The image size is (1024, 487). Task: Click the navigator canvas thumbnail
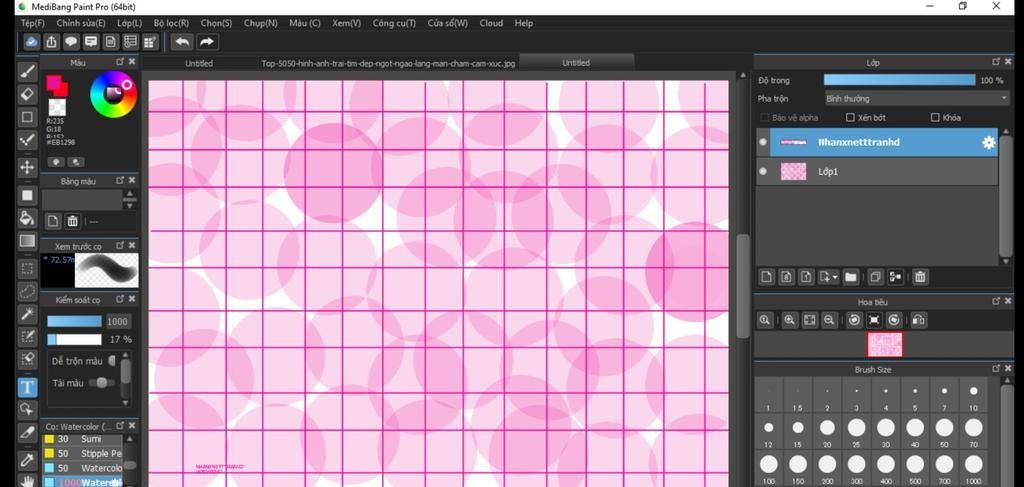[x=885, y=345]
